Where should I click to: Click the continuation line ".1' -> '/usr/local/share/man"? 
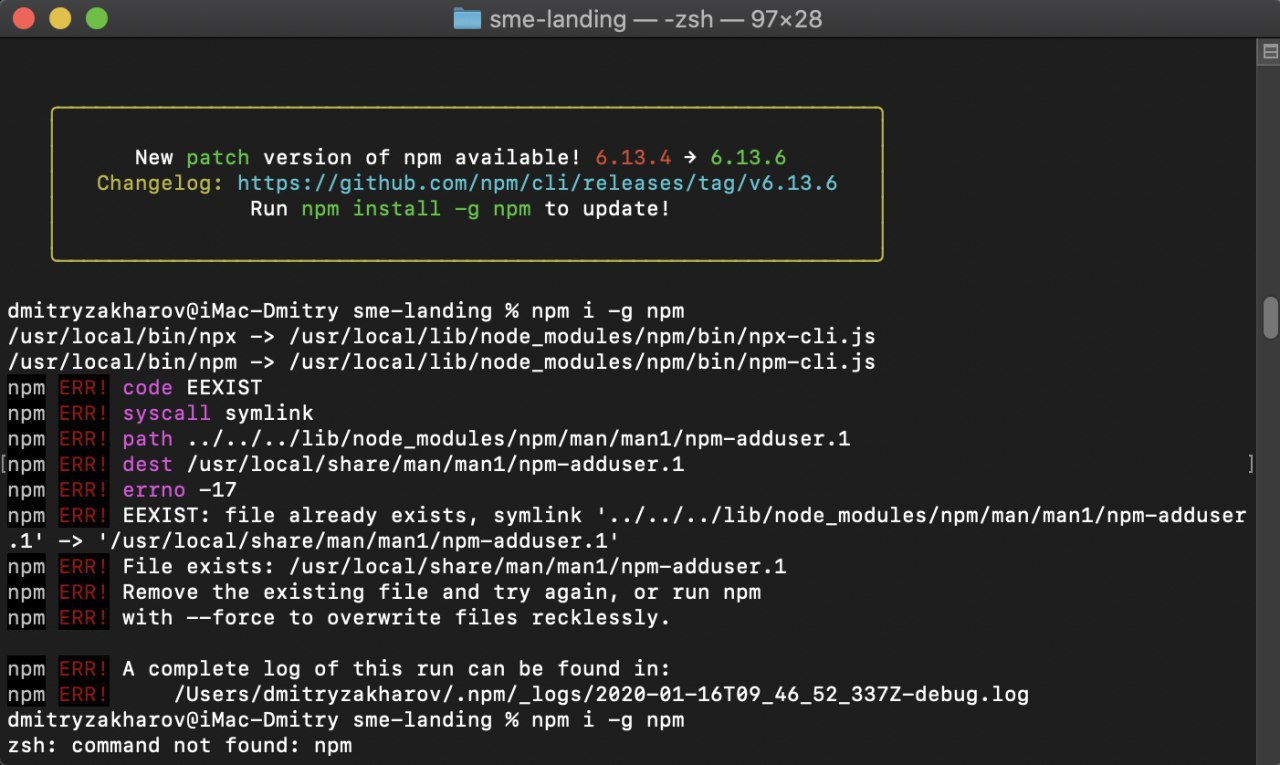point(313,541)
